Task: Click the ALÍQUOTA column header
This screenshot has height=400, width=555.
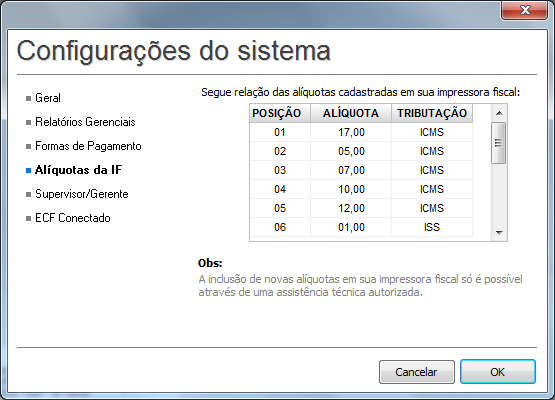Action: coord(351,113)
